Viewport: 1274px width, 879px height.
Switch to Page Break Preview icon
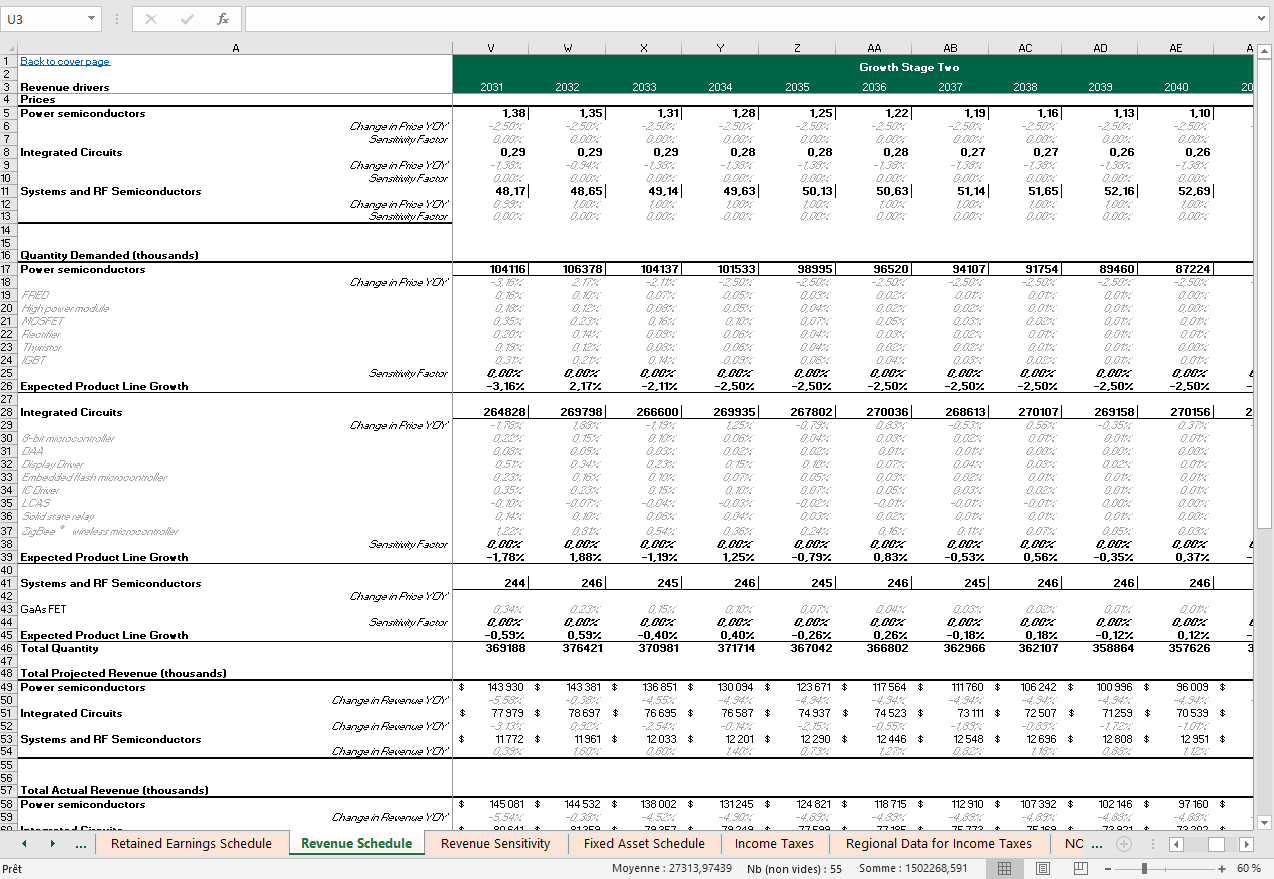[1080, 869]
